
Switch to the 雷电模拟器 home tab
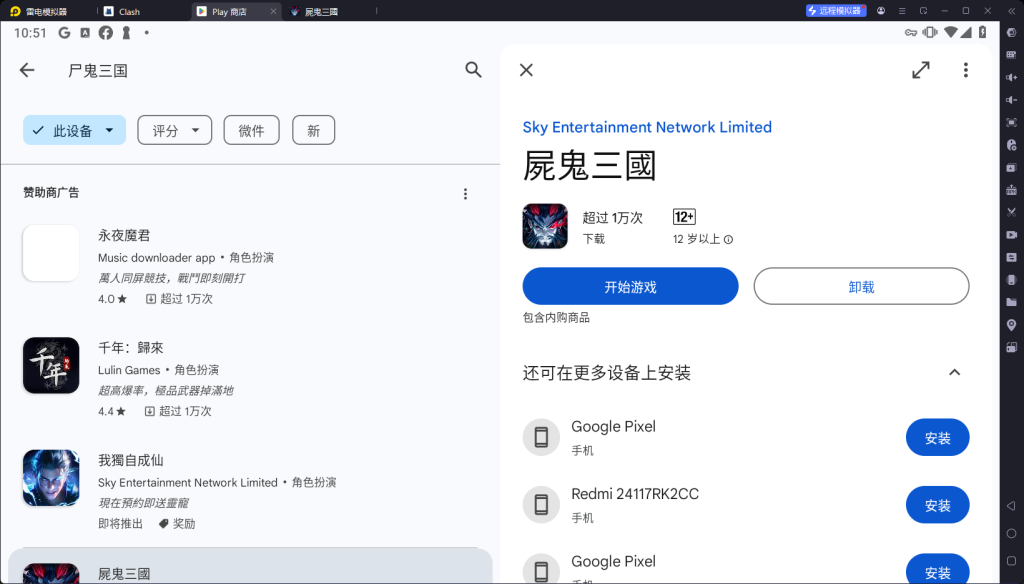tap(47, 11)
